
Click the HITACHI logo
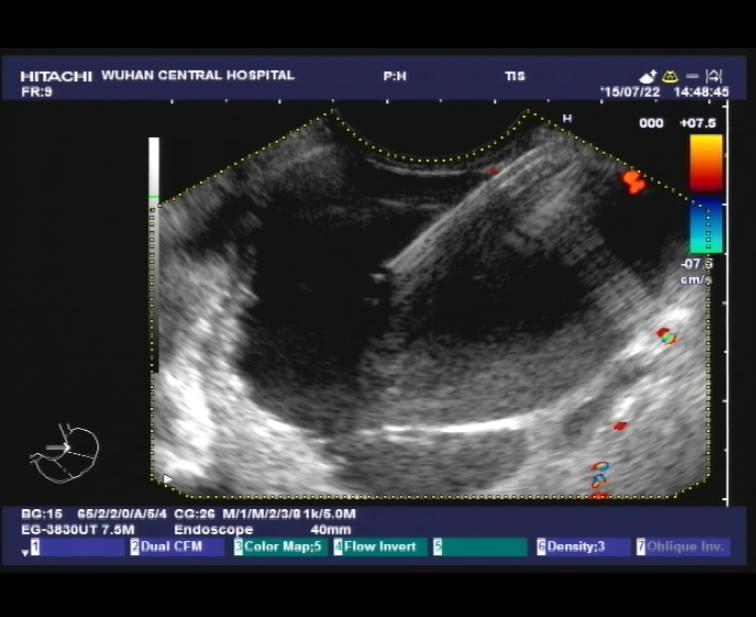56,76
